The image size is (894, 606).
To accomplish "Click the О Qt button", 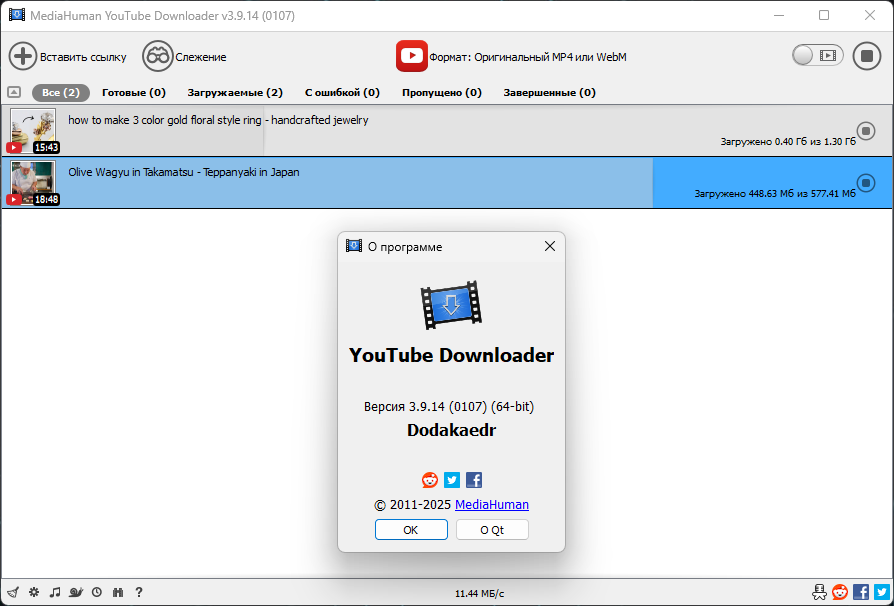I will 492,530.
